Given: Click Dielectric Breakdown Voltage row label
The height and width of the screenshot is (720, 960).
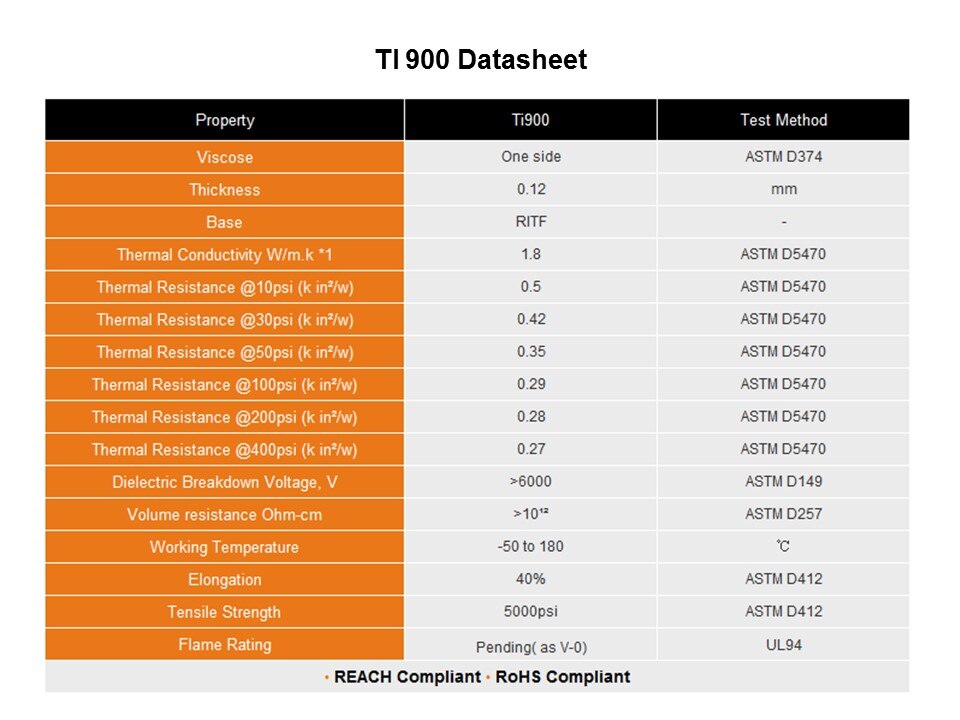Looking at the screenshot, I should (225, 482).
